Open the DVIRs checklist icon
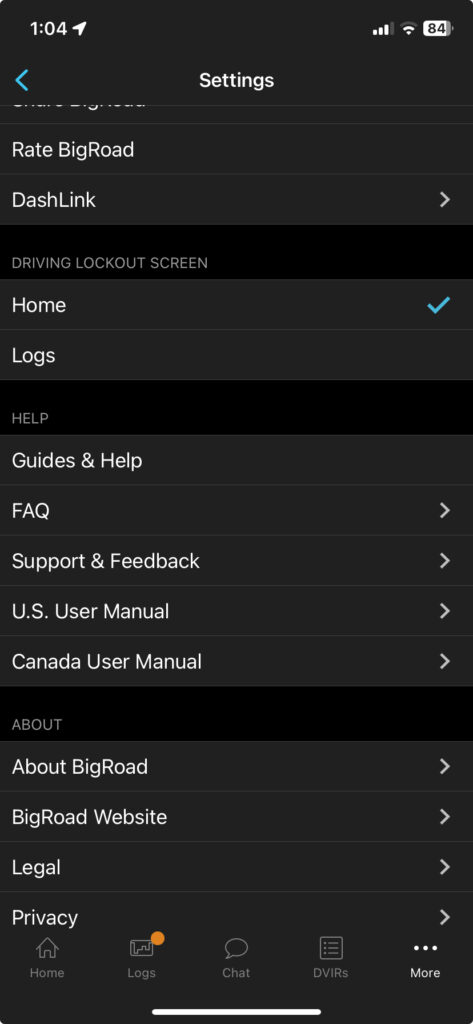The image size is (473, 1024). coord(331,948)
